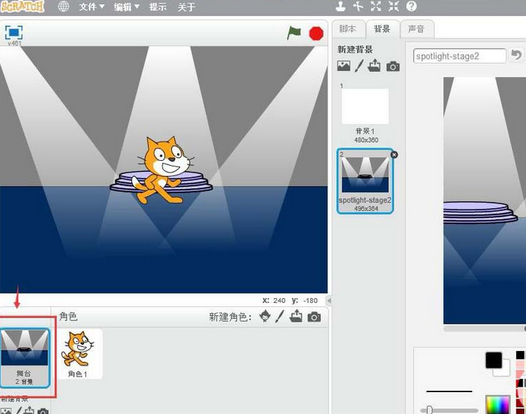The image size is (526, 414).
Task: Open the language globe menu
Action: 63,6
